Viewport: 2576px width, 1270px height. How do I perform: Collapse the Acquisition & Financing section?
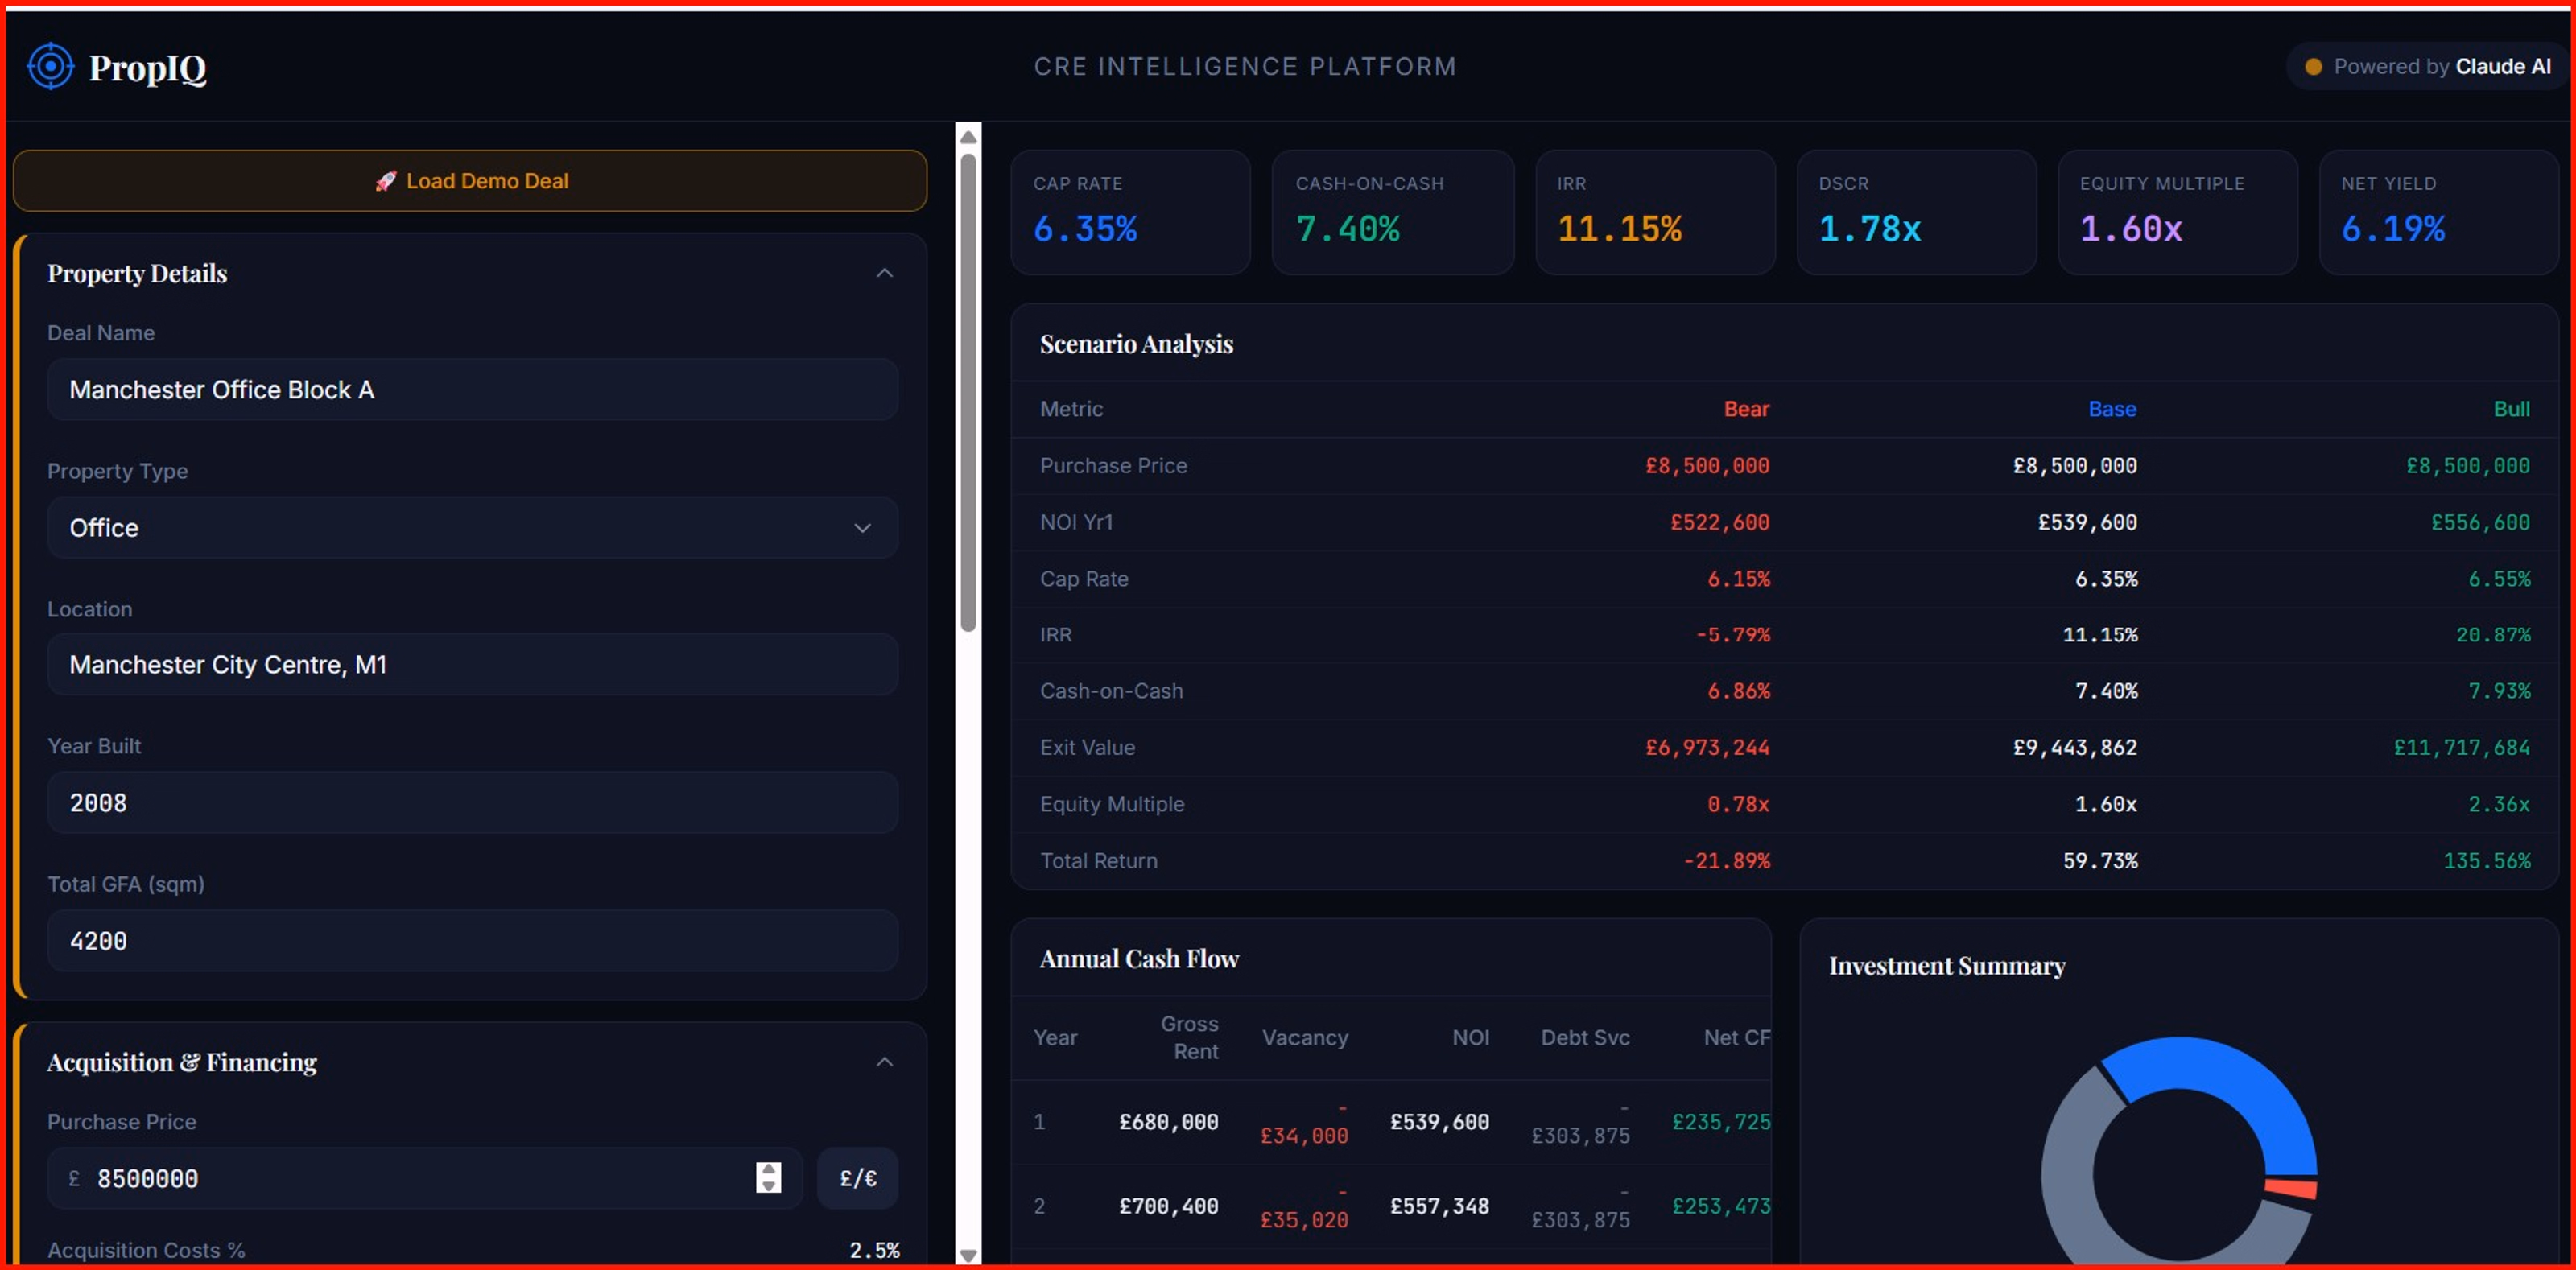pos(884,1062)
